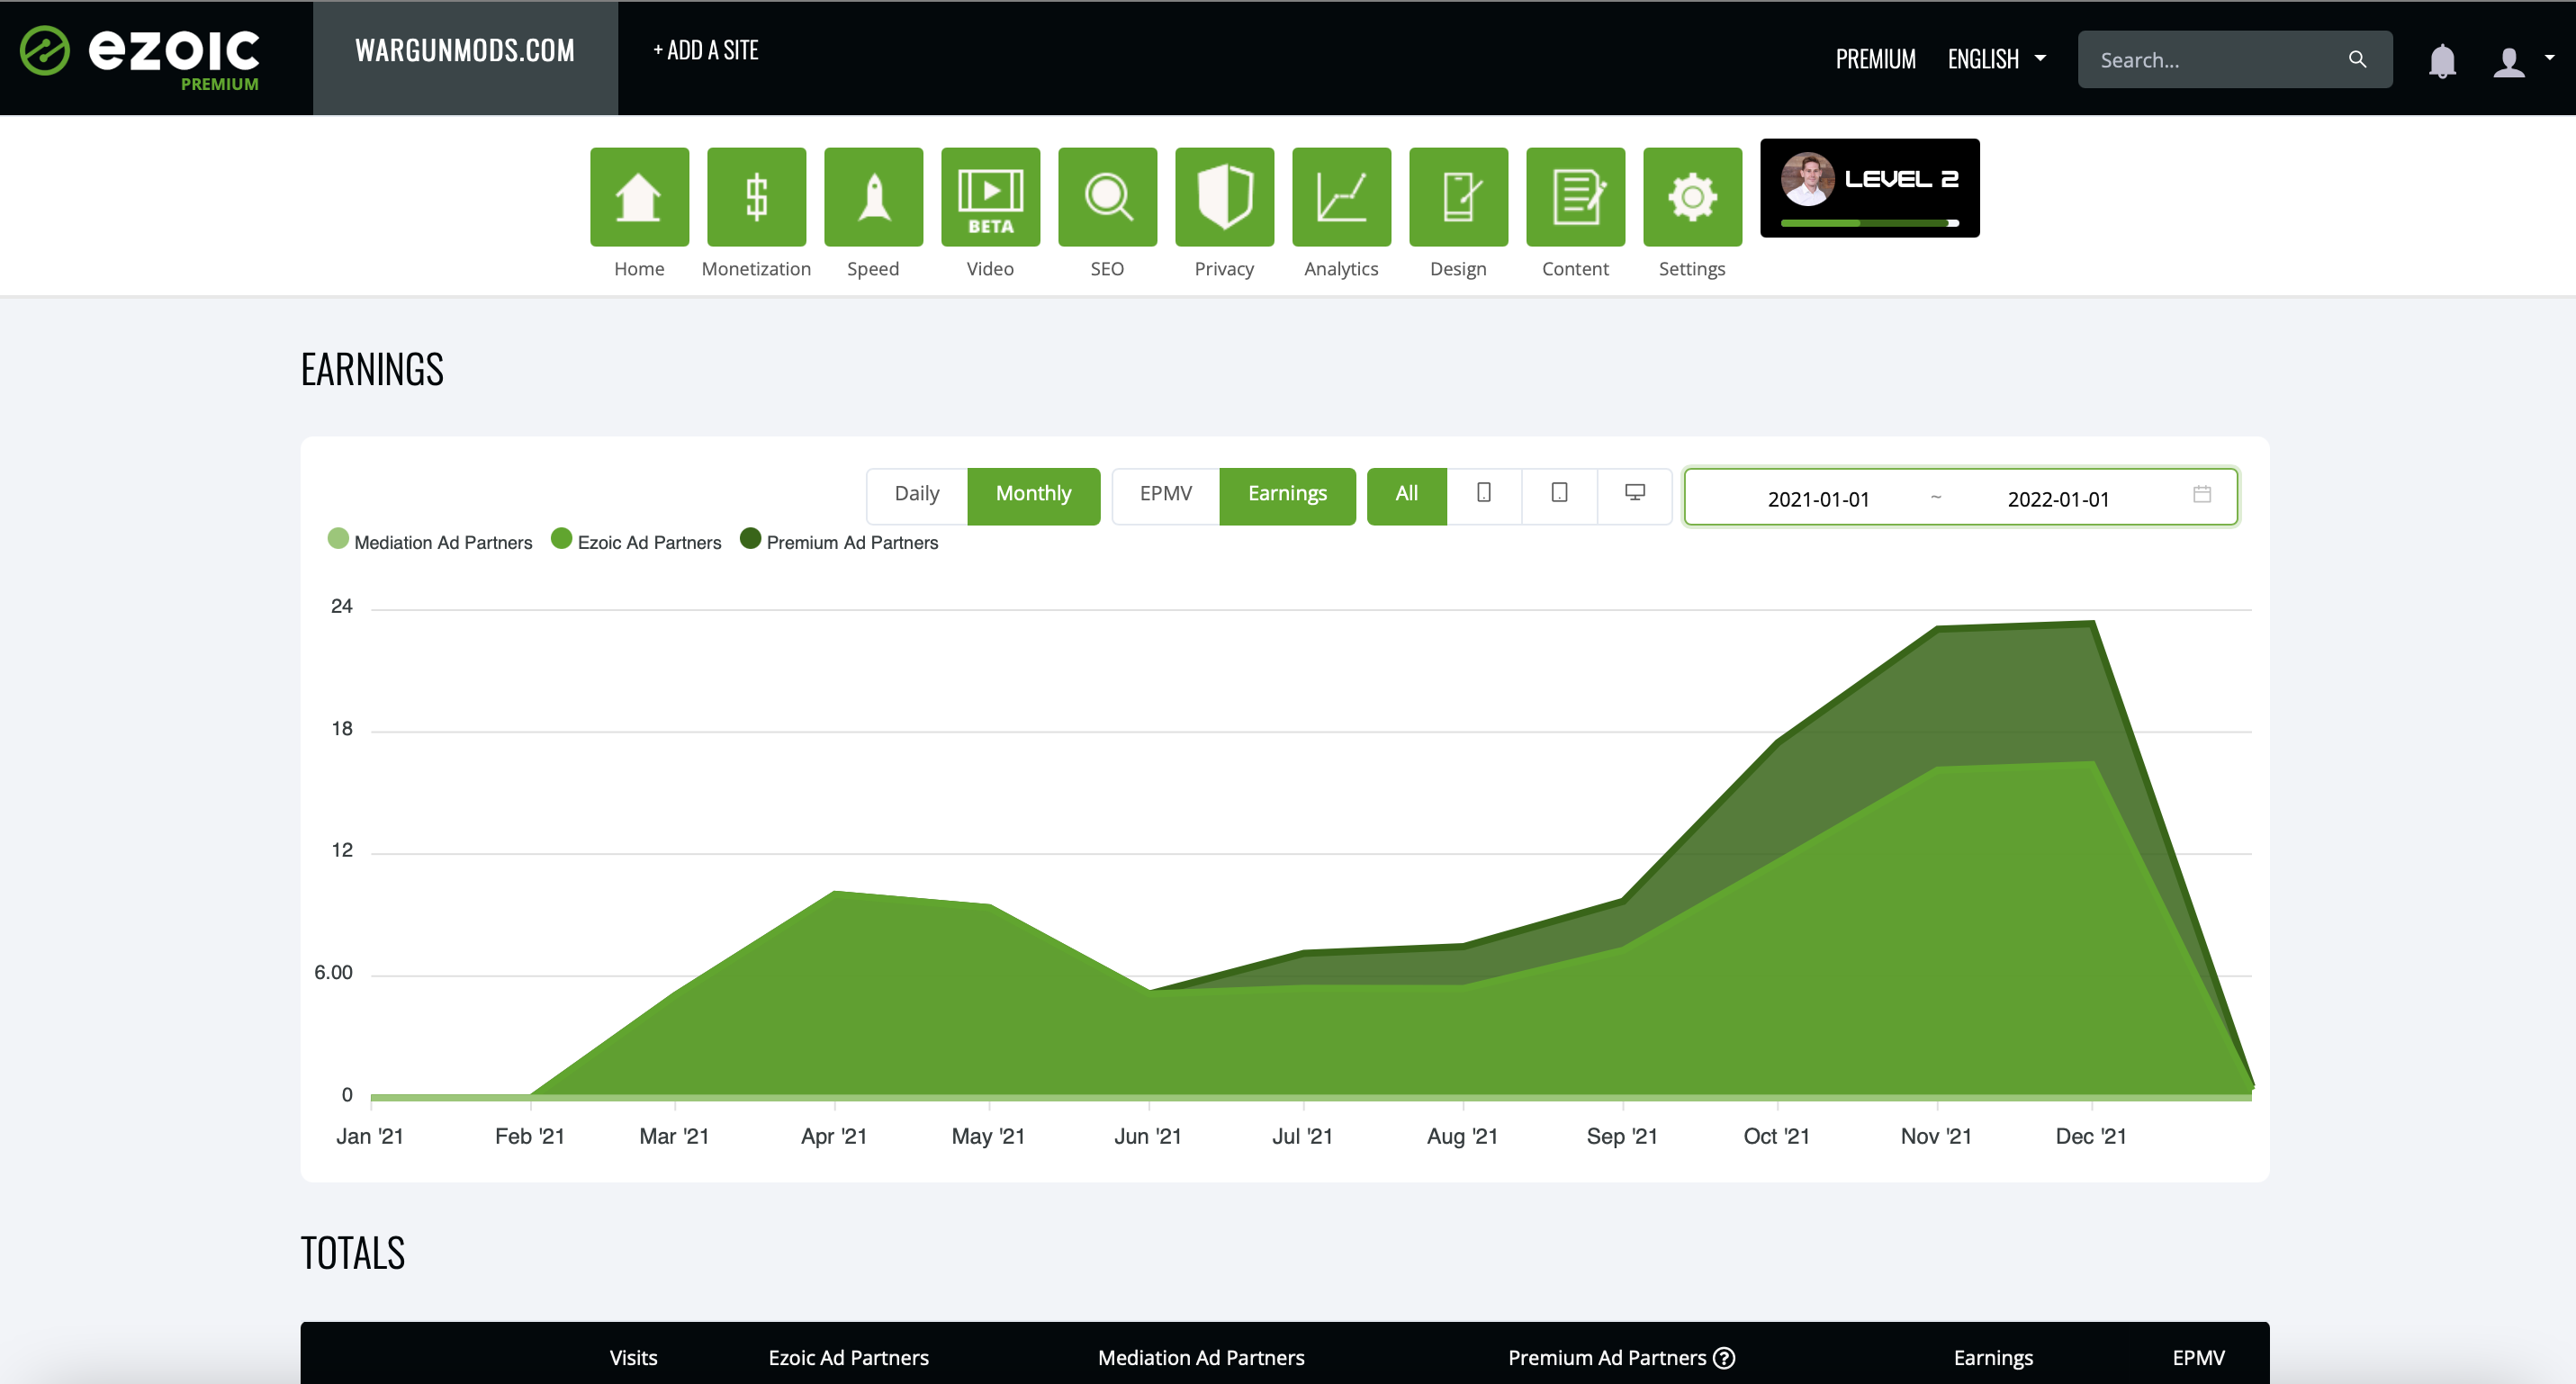
Task: Select the All devices filter
Action: 1406,495
